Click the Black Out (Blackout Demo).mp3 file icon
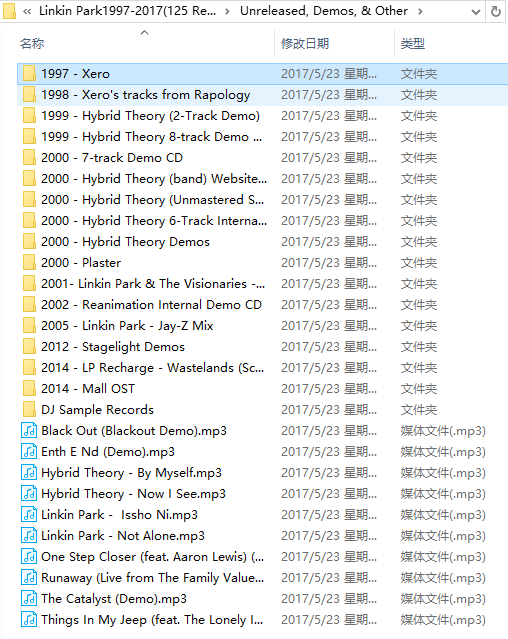This screenshot has width=508, height=639. coord(29,430)
